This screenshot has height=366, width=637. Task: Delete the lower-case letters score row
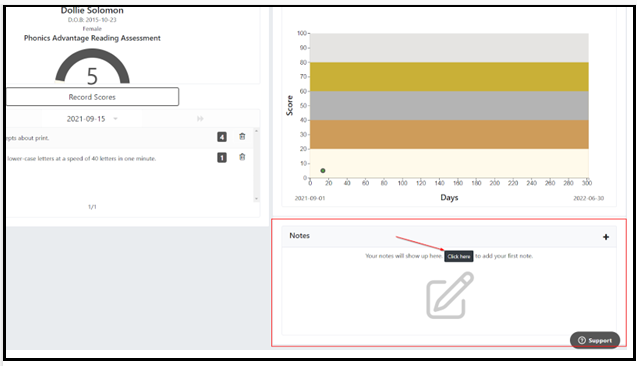point(242,157)
